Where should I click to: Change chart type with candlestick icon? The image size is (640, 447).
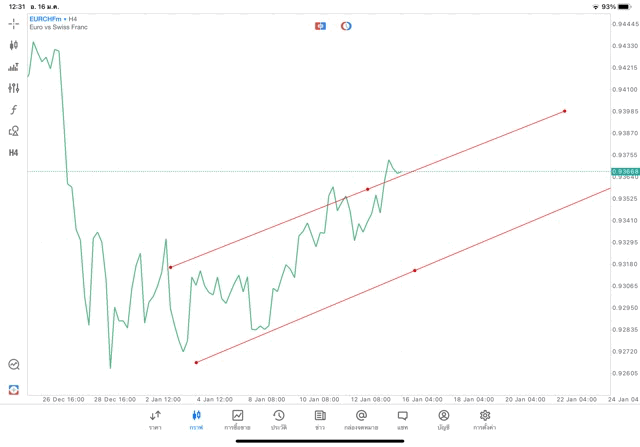pyautogui.click(x=14, y=45)
